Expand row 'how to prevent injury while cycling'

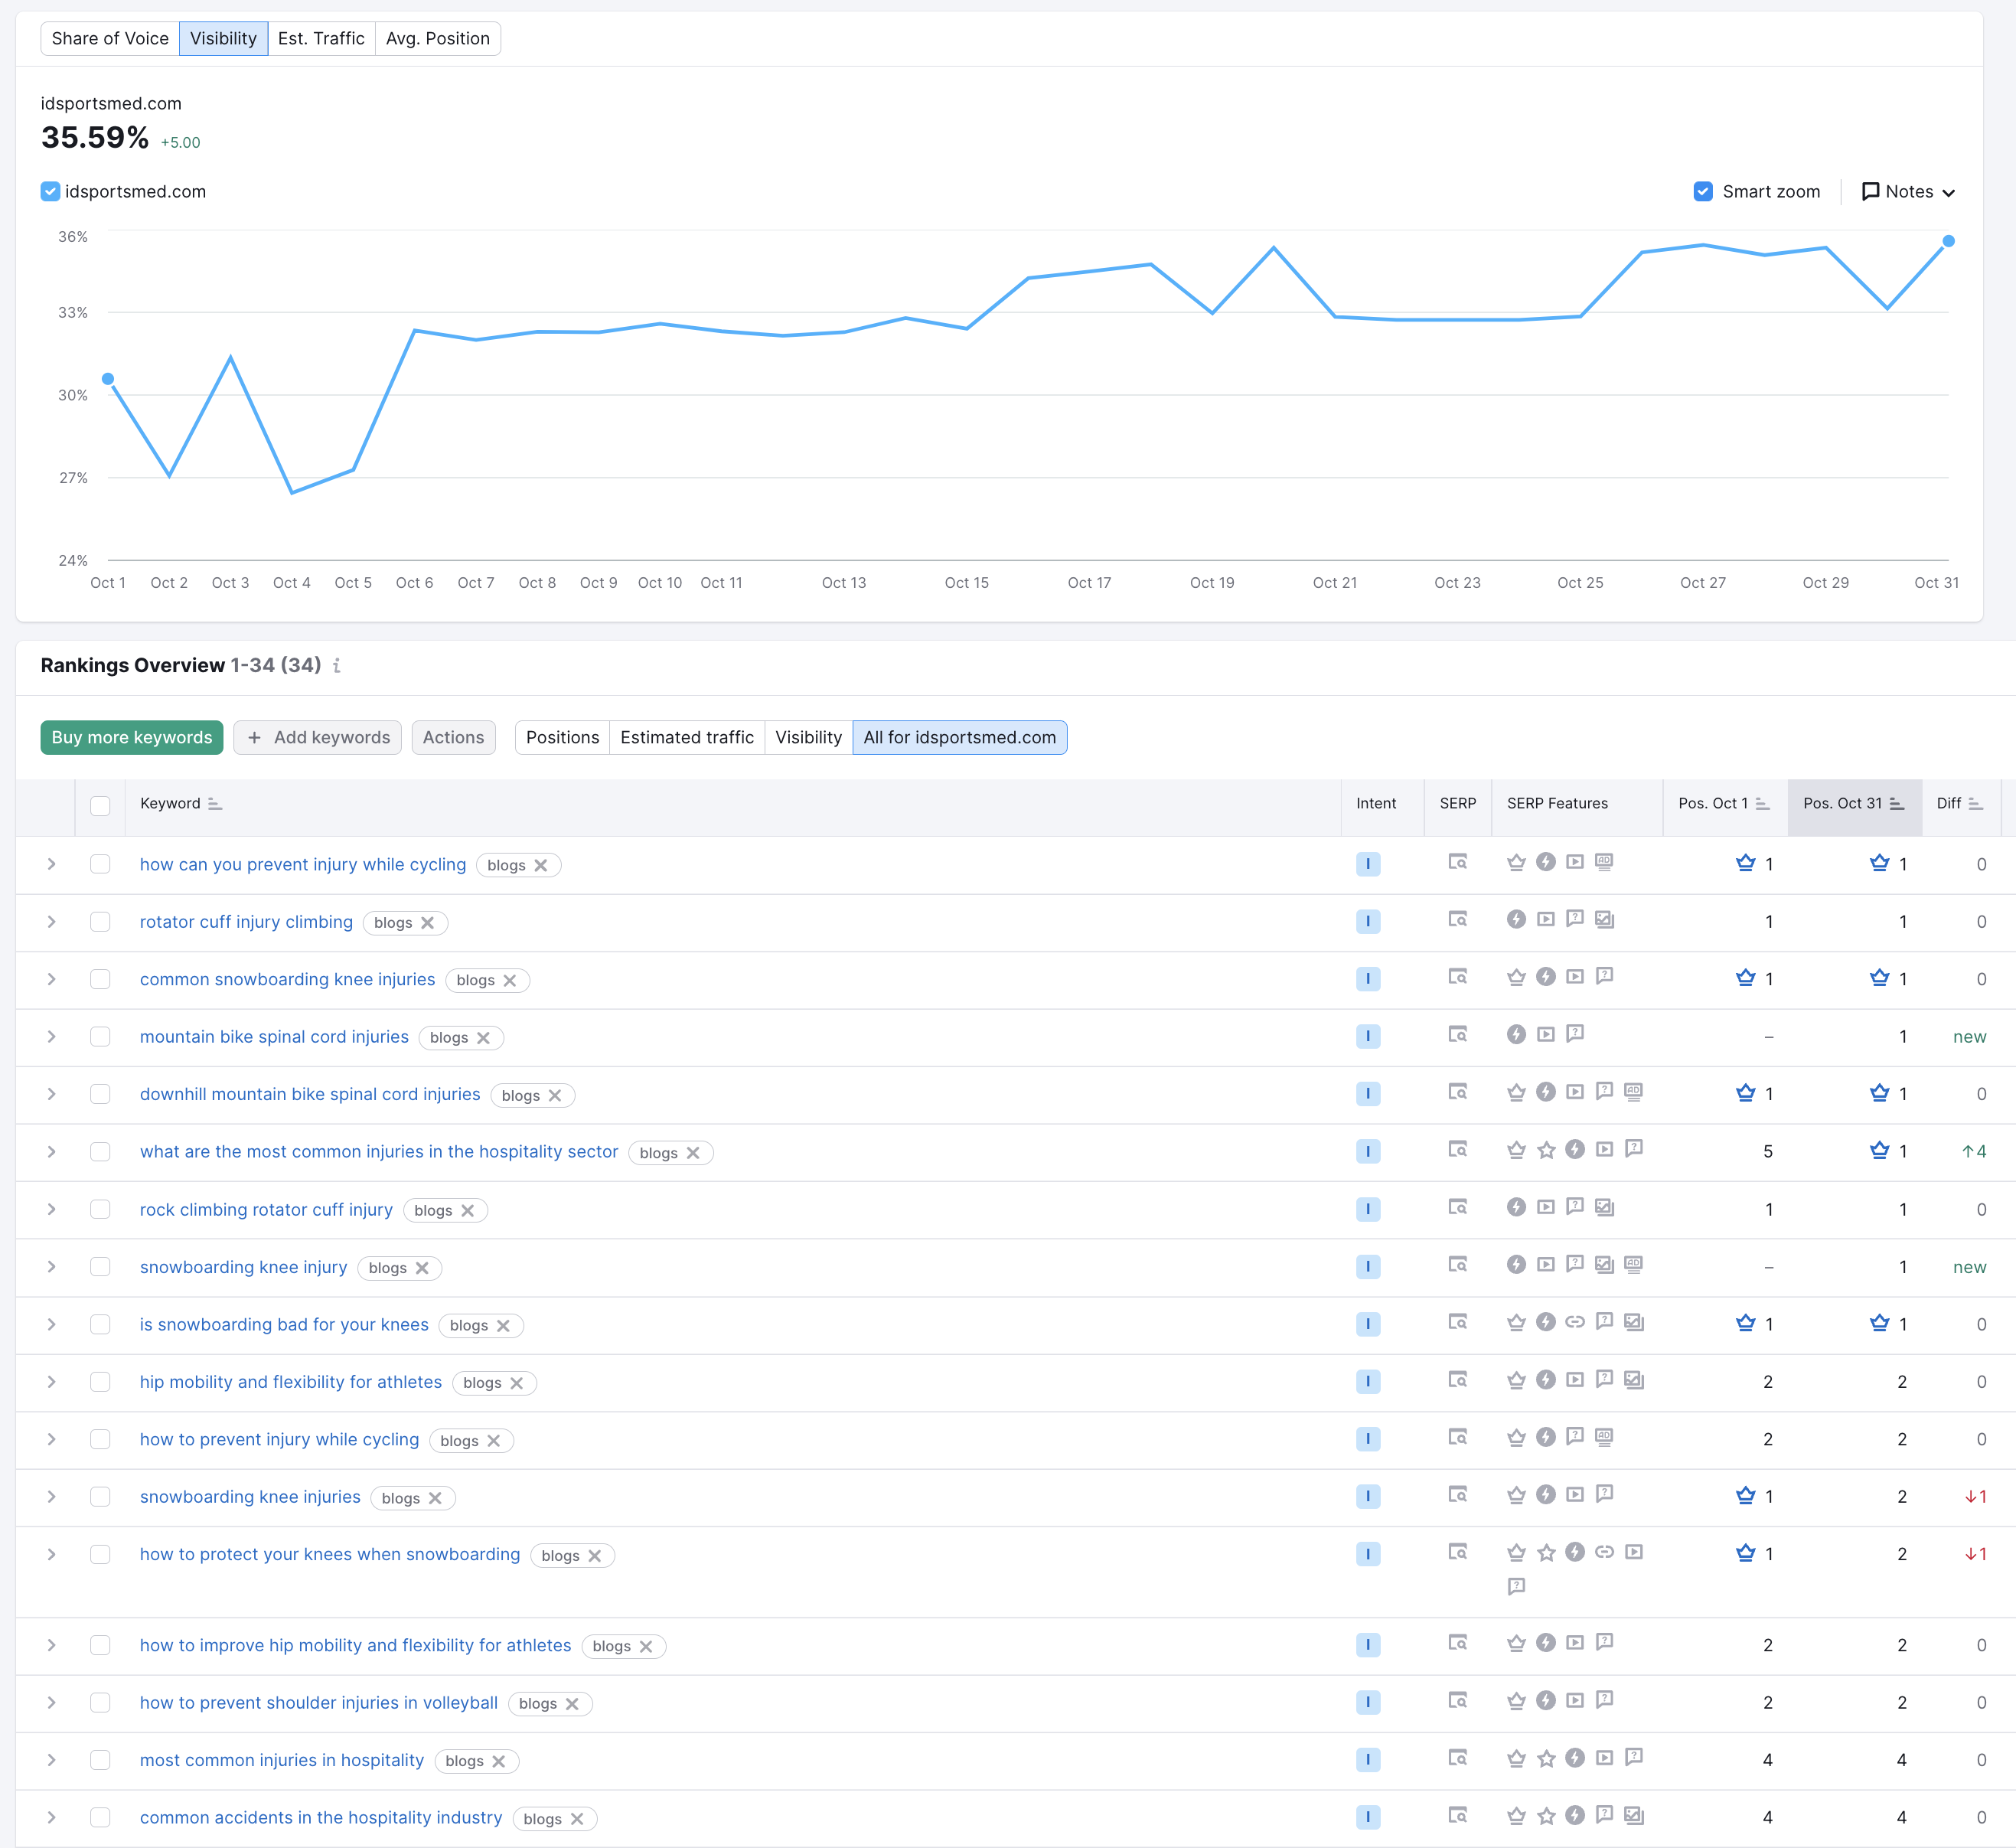click(51, 1439)
